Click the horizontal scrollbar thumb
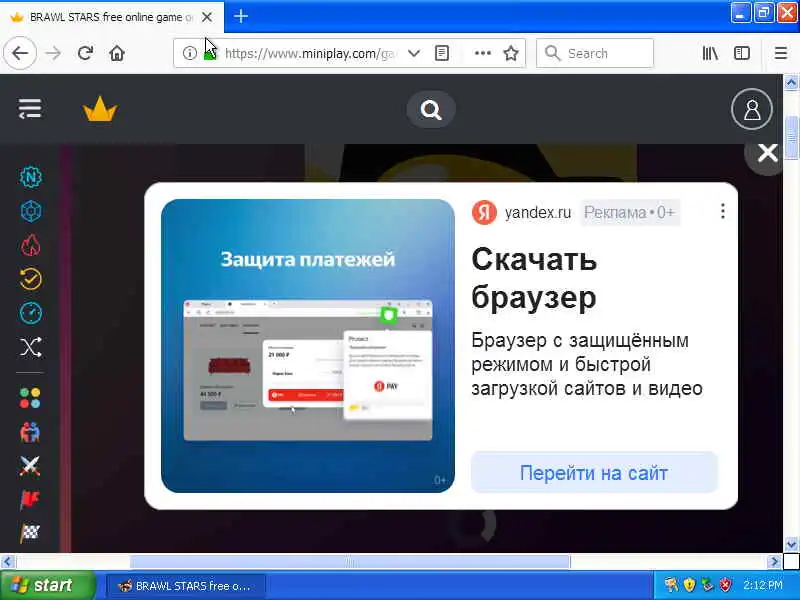Screen dimensions: 800x600 350,562
